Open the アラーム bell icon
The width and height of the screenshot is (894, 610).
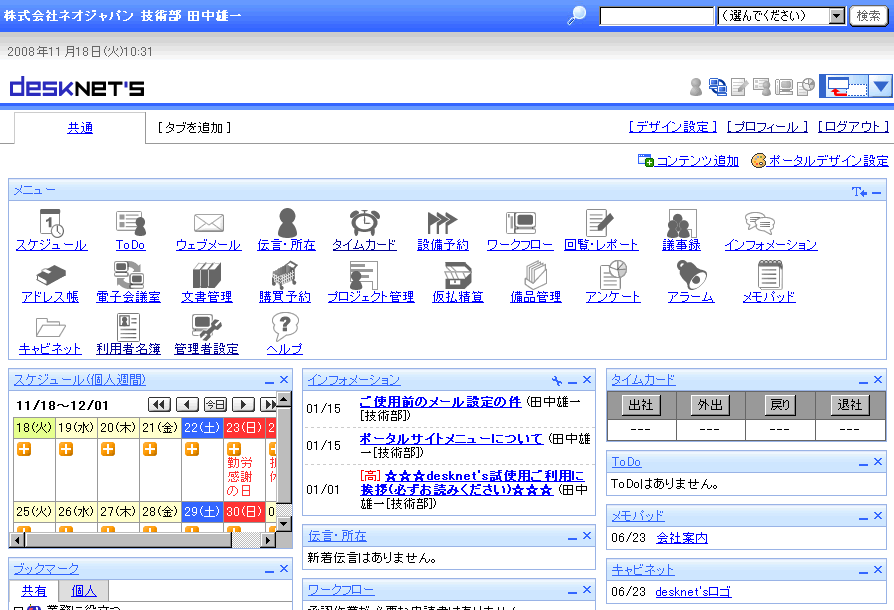point(691,275)
